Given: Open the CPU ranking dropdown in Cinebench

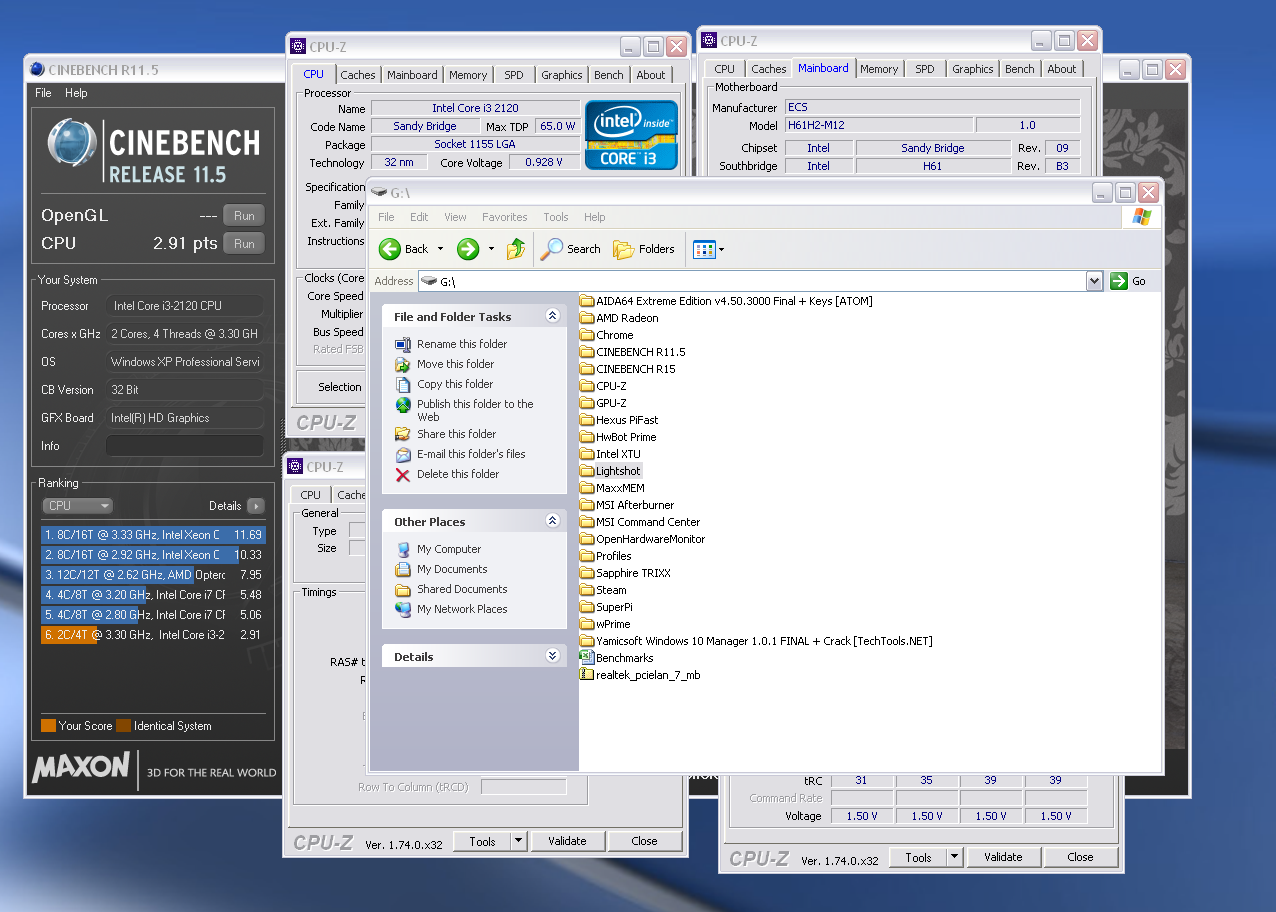Looking at the screenshot, I should (x=77, y=506).
